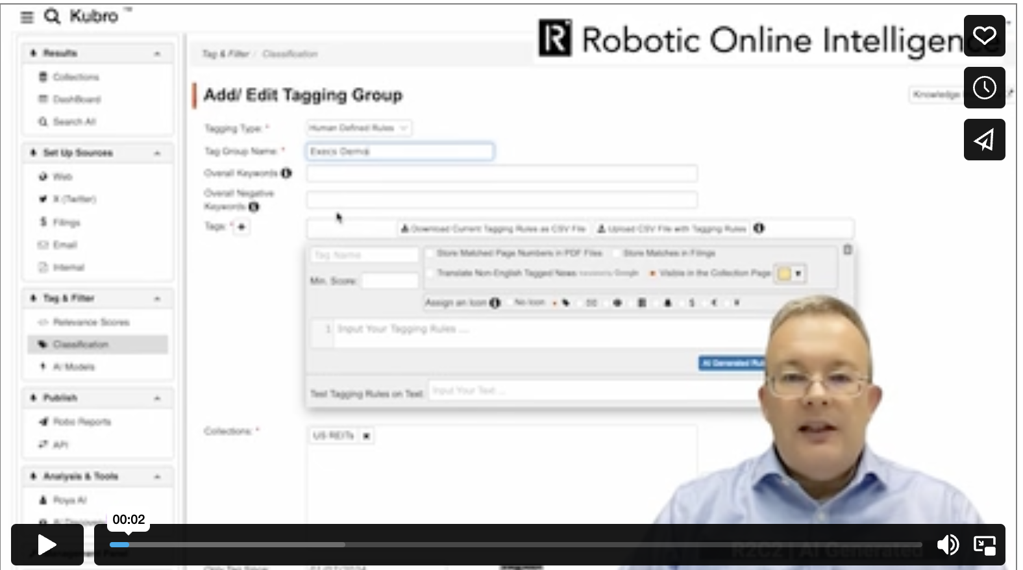1023x570 pixels.
Task: Click the Knowledge button at top right
Action: (x=936, y=95)
